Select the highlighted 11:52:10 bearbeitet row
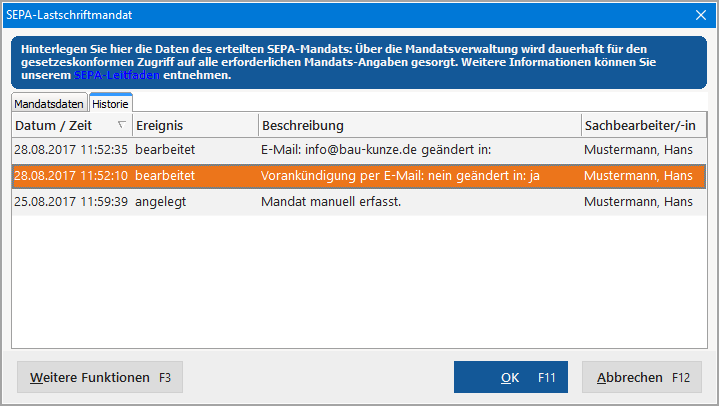This screenshot has width=719, height=406. click(359, 176)
